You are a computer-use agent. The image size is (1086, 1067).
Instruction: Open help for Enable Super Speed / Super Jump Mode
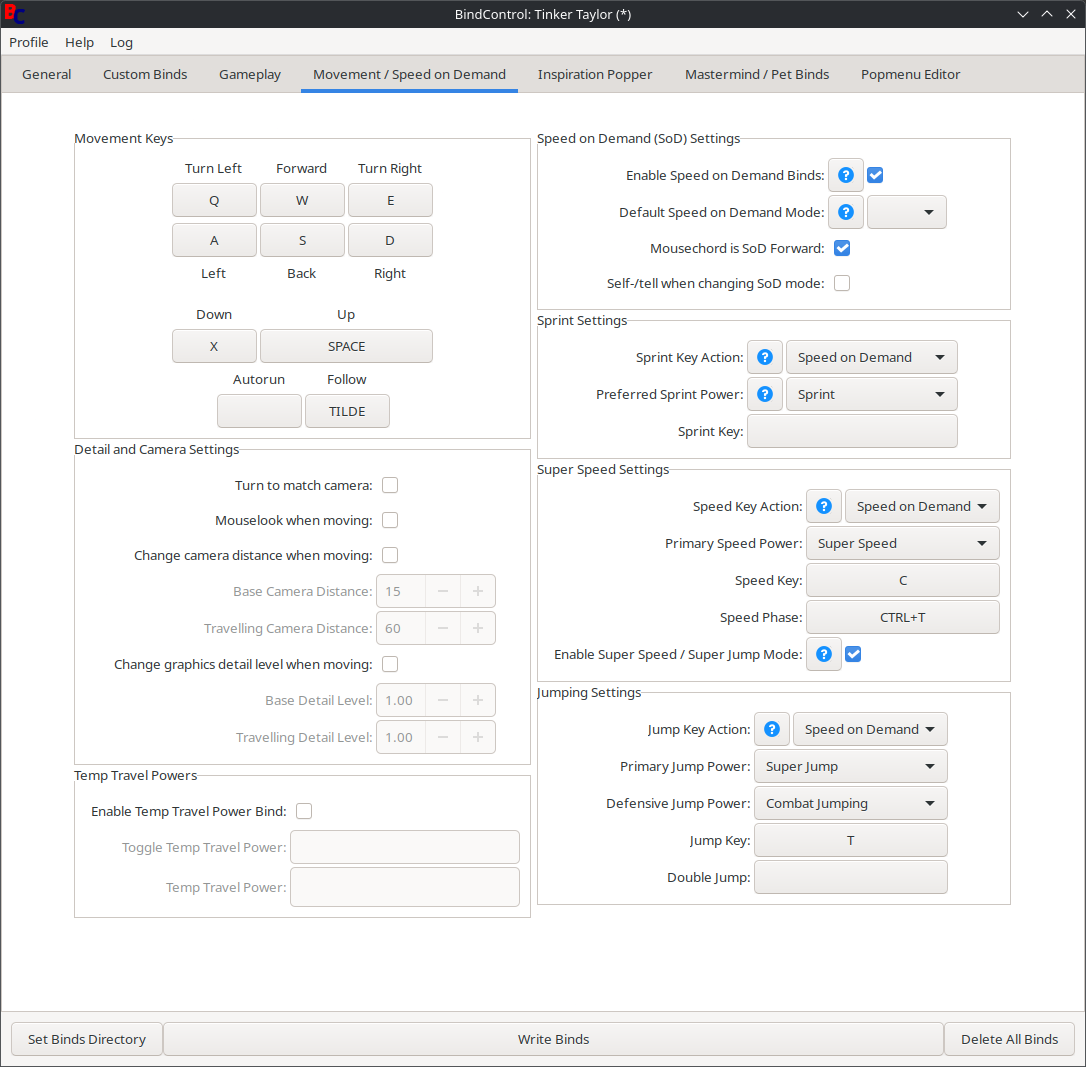[x=824, y=654]
